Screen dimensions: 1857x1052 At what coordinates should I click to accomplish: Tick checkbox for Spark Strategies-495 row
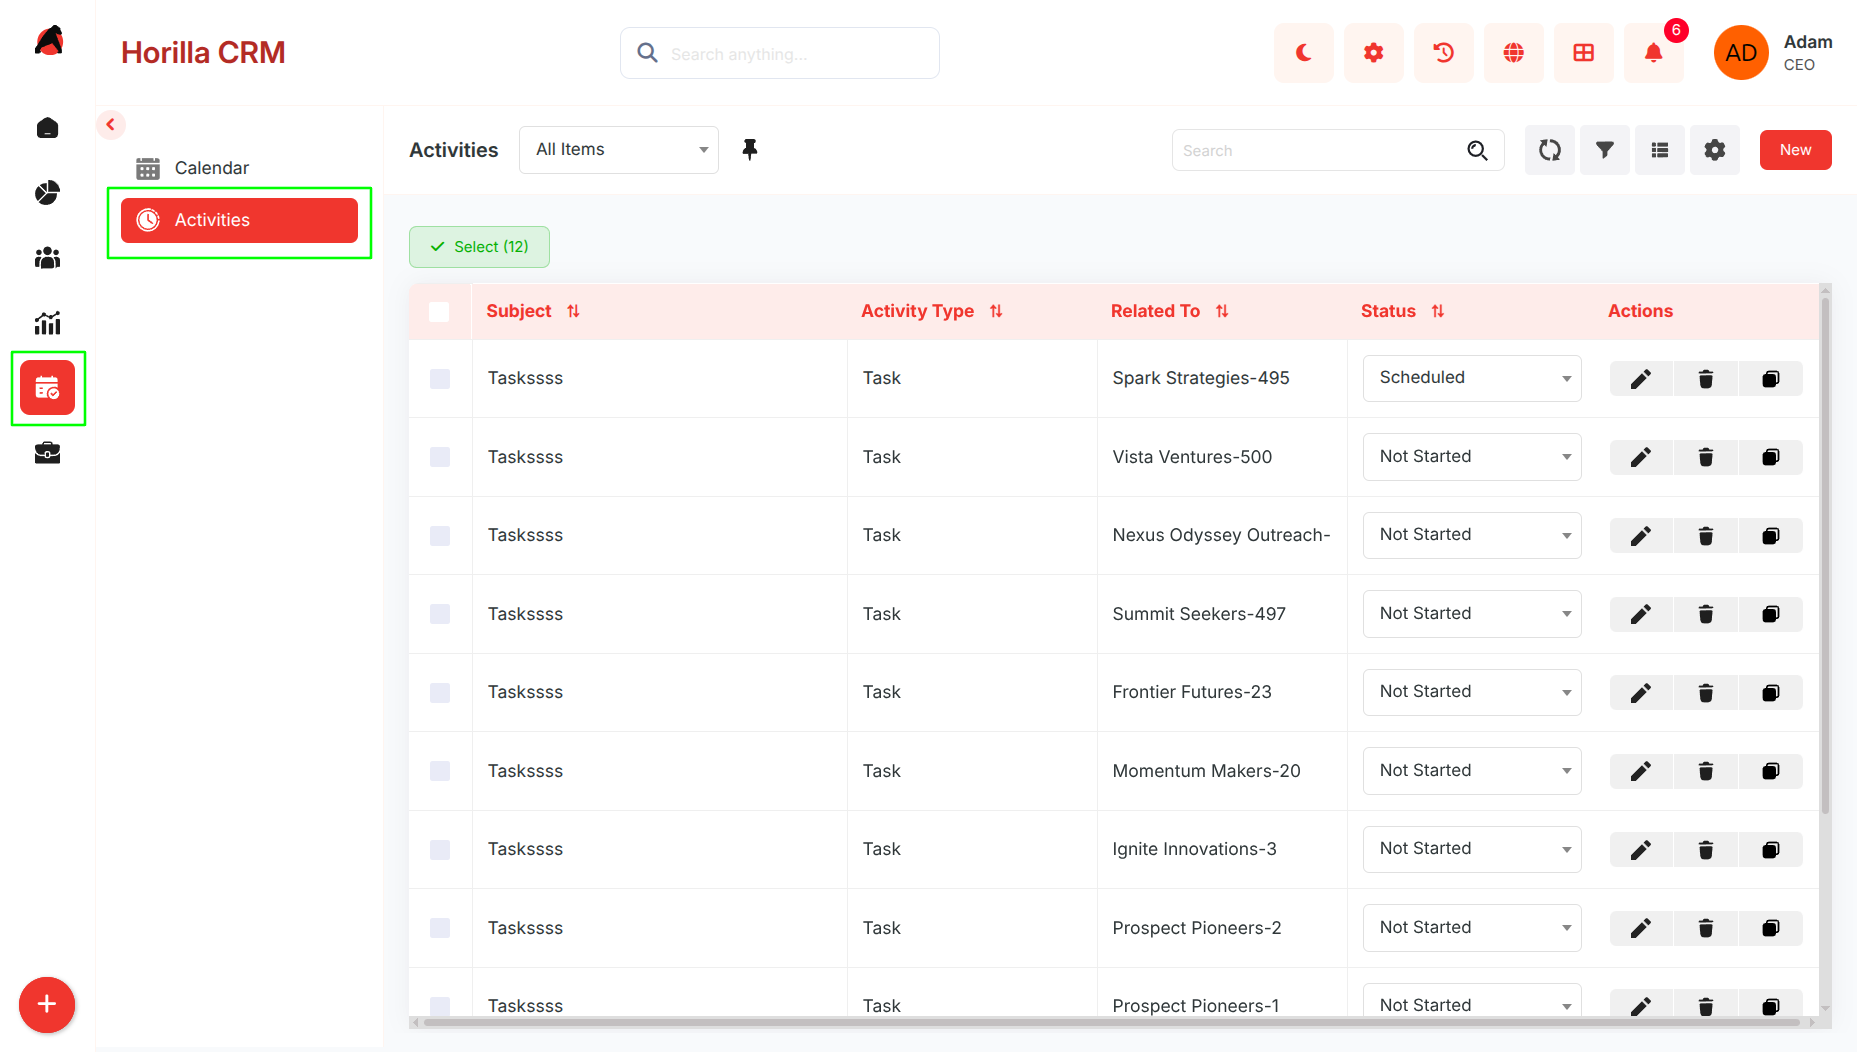coord(440,379)
